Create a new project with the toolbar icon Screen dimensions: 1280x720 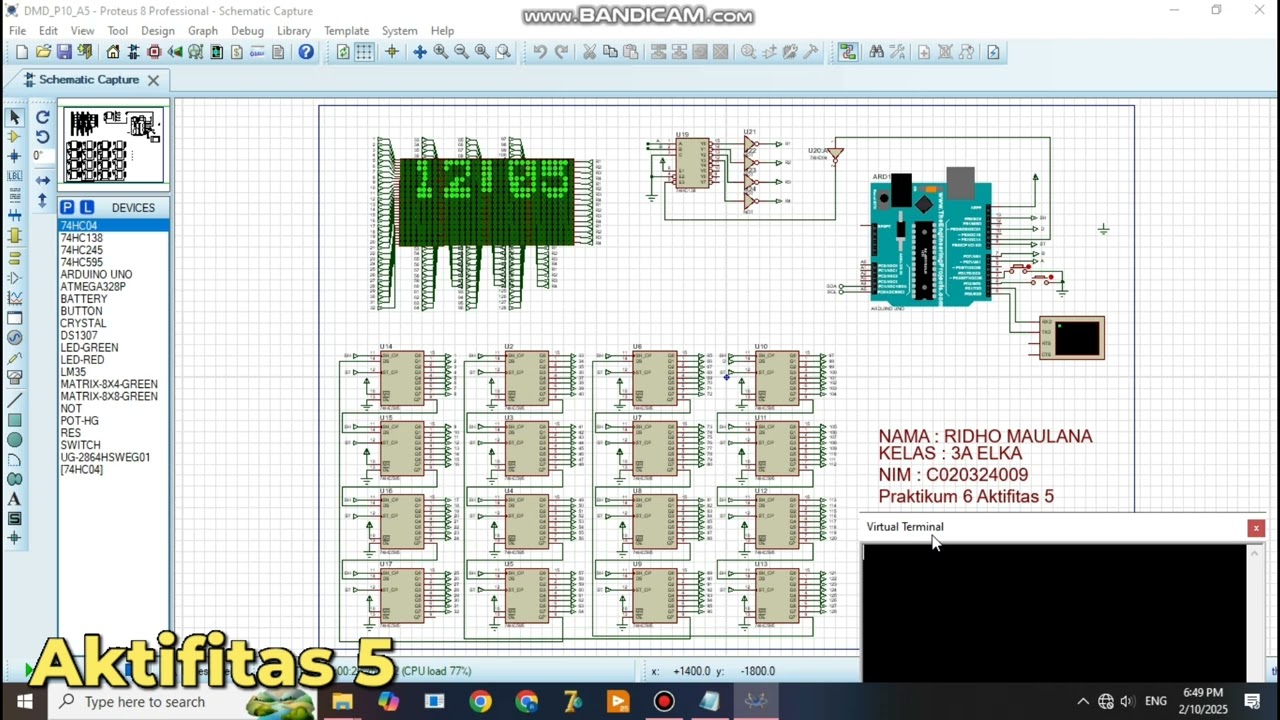pyautogui.click(x=22, y=52)
